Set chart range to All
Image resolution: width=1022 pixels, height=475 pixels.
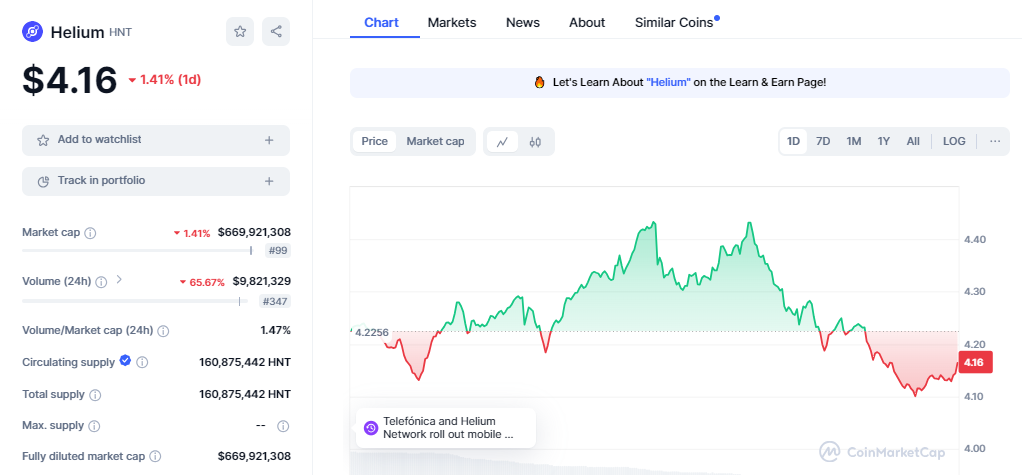click(x=913, y=141)
